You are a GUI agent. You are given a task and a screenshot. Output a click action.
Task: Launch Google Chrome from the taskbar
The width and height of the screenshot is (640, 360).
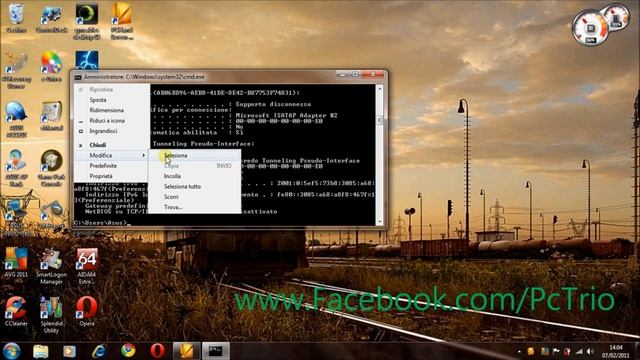click(x=128, y=351)
